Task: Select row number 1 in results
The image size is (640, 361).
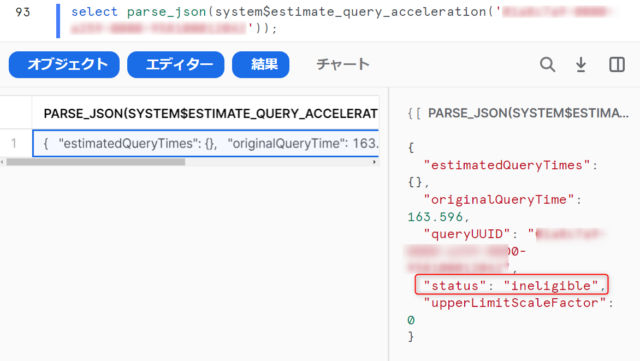Action: click(x=14, y=143)
